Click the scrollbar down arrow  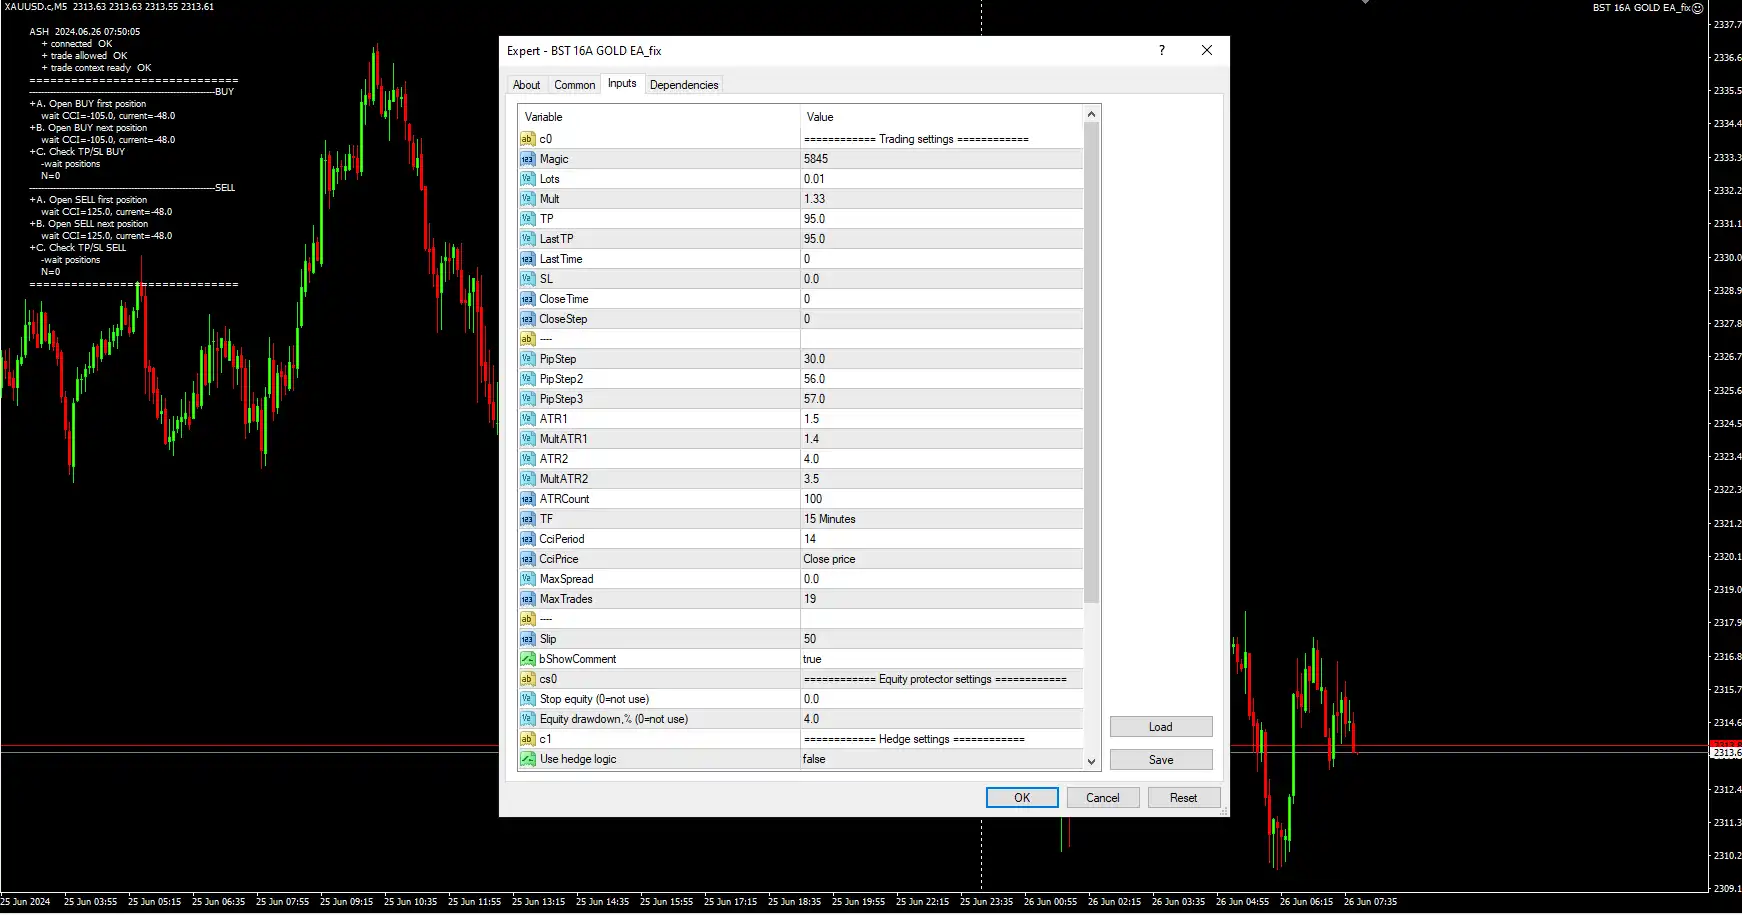pos(1092,761)
